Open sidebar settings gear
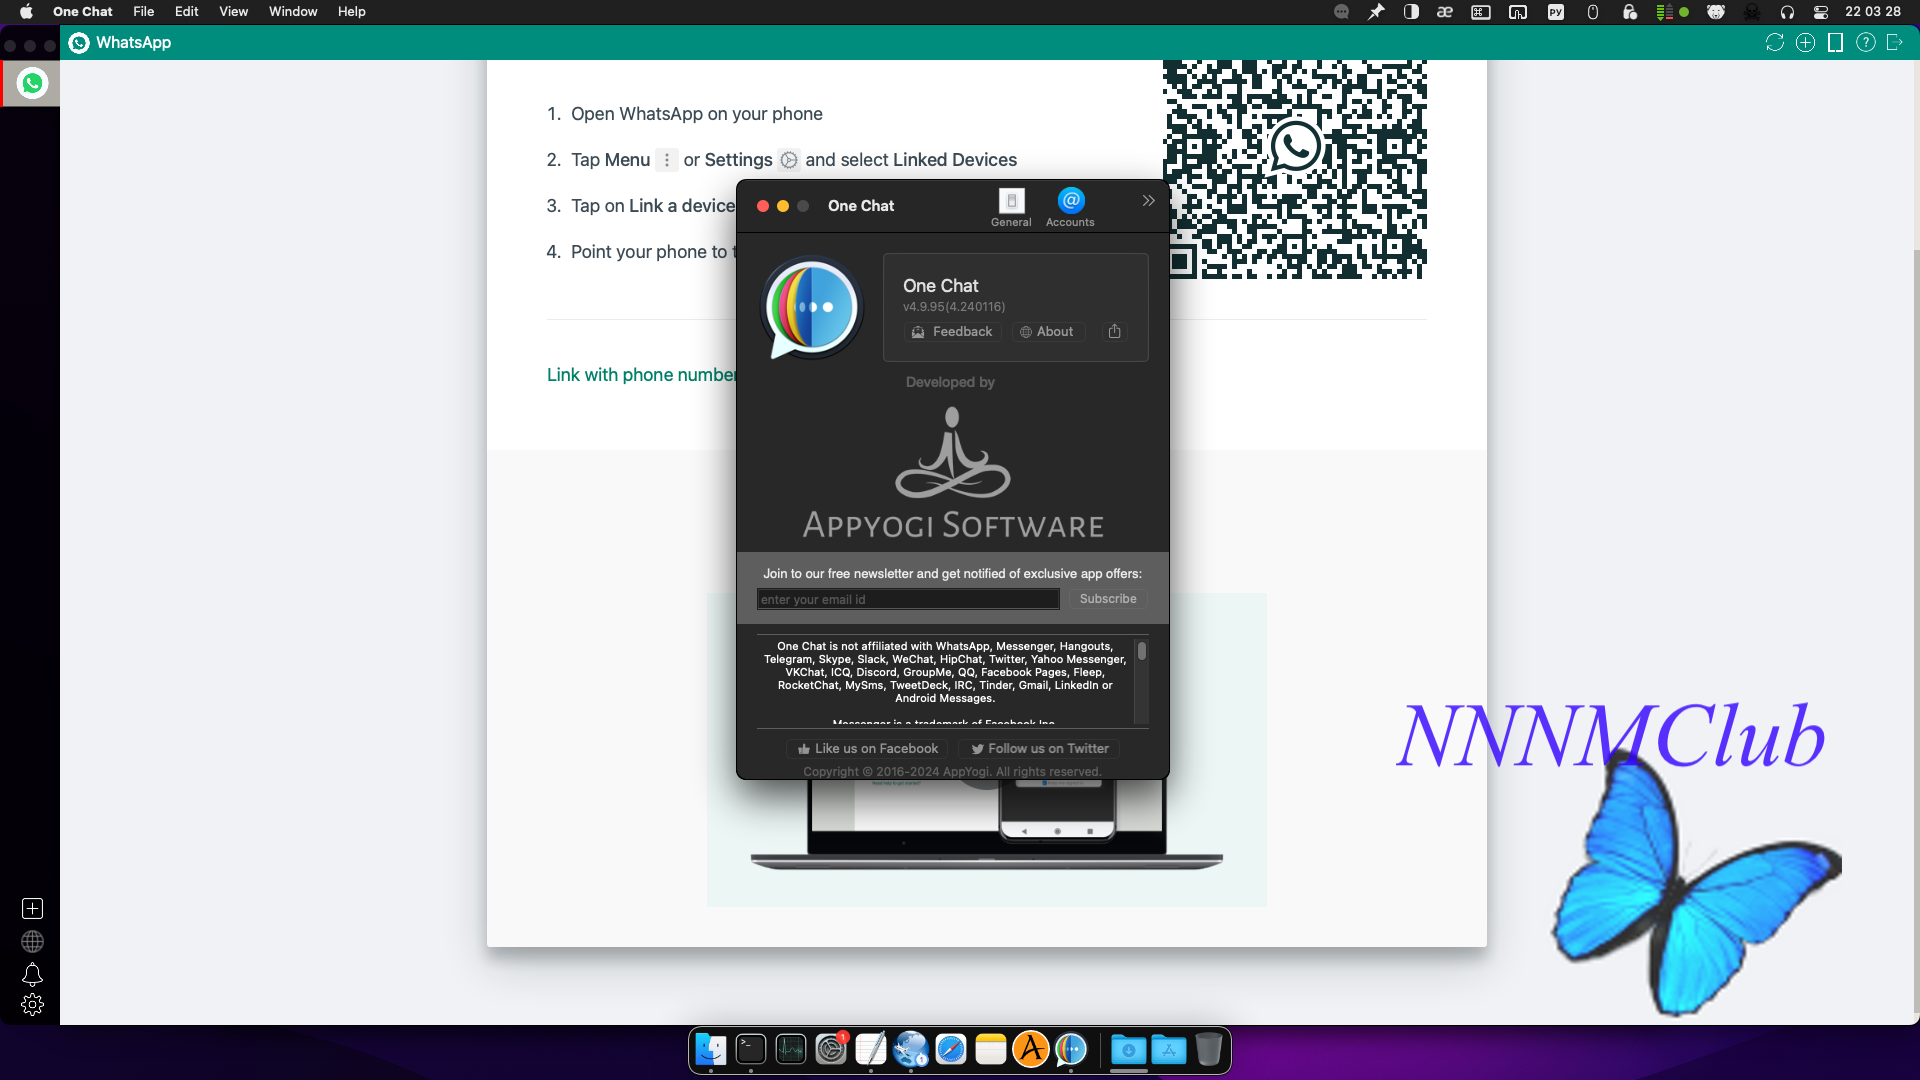Image resolution: width=1920 pixels, height=1080 pixels. (x=32, y=1005)
